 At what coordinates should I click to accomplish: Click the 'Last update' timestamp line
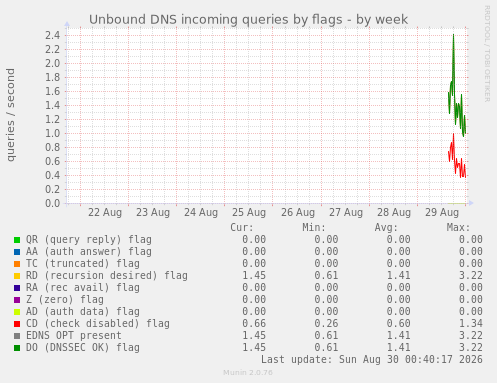[x=372, y=360]
